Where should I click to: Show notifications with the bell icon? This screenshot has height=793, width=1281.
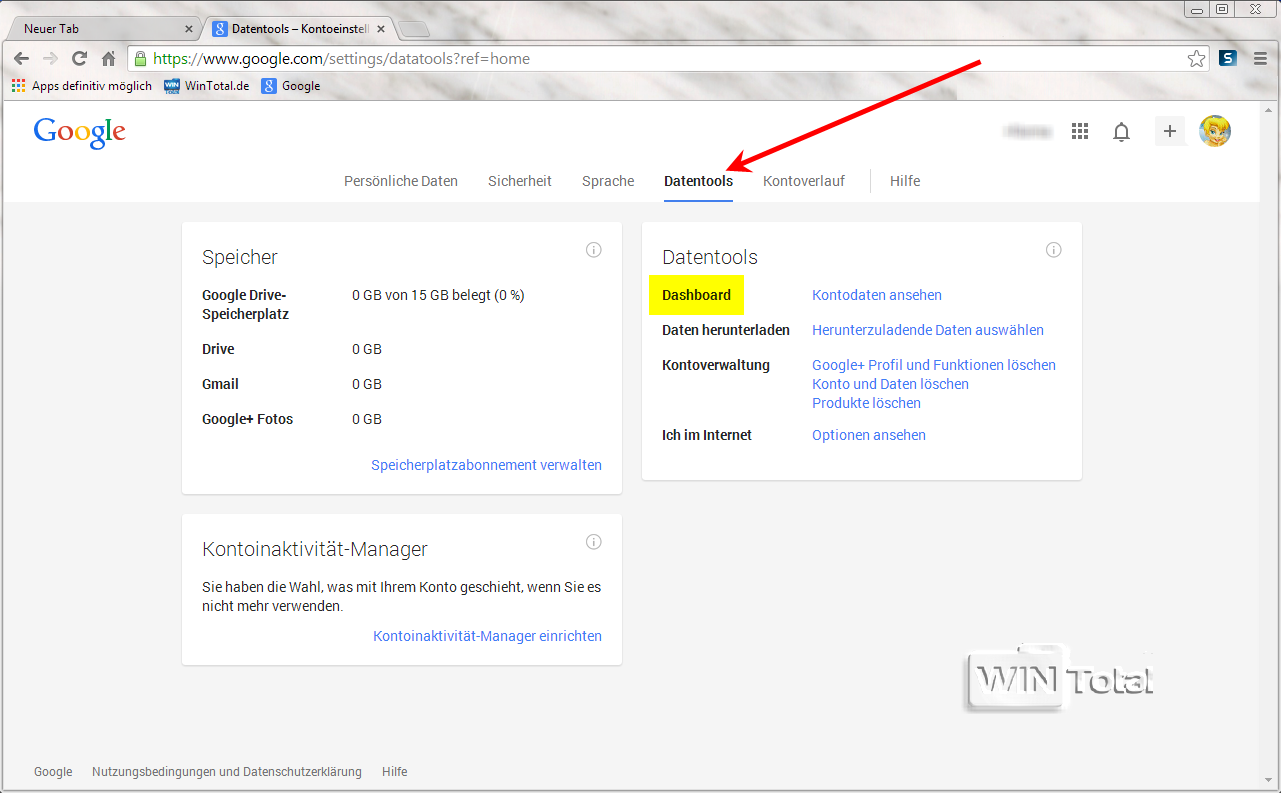coord(1122,131)
